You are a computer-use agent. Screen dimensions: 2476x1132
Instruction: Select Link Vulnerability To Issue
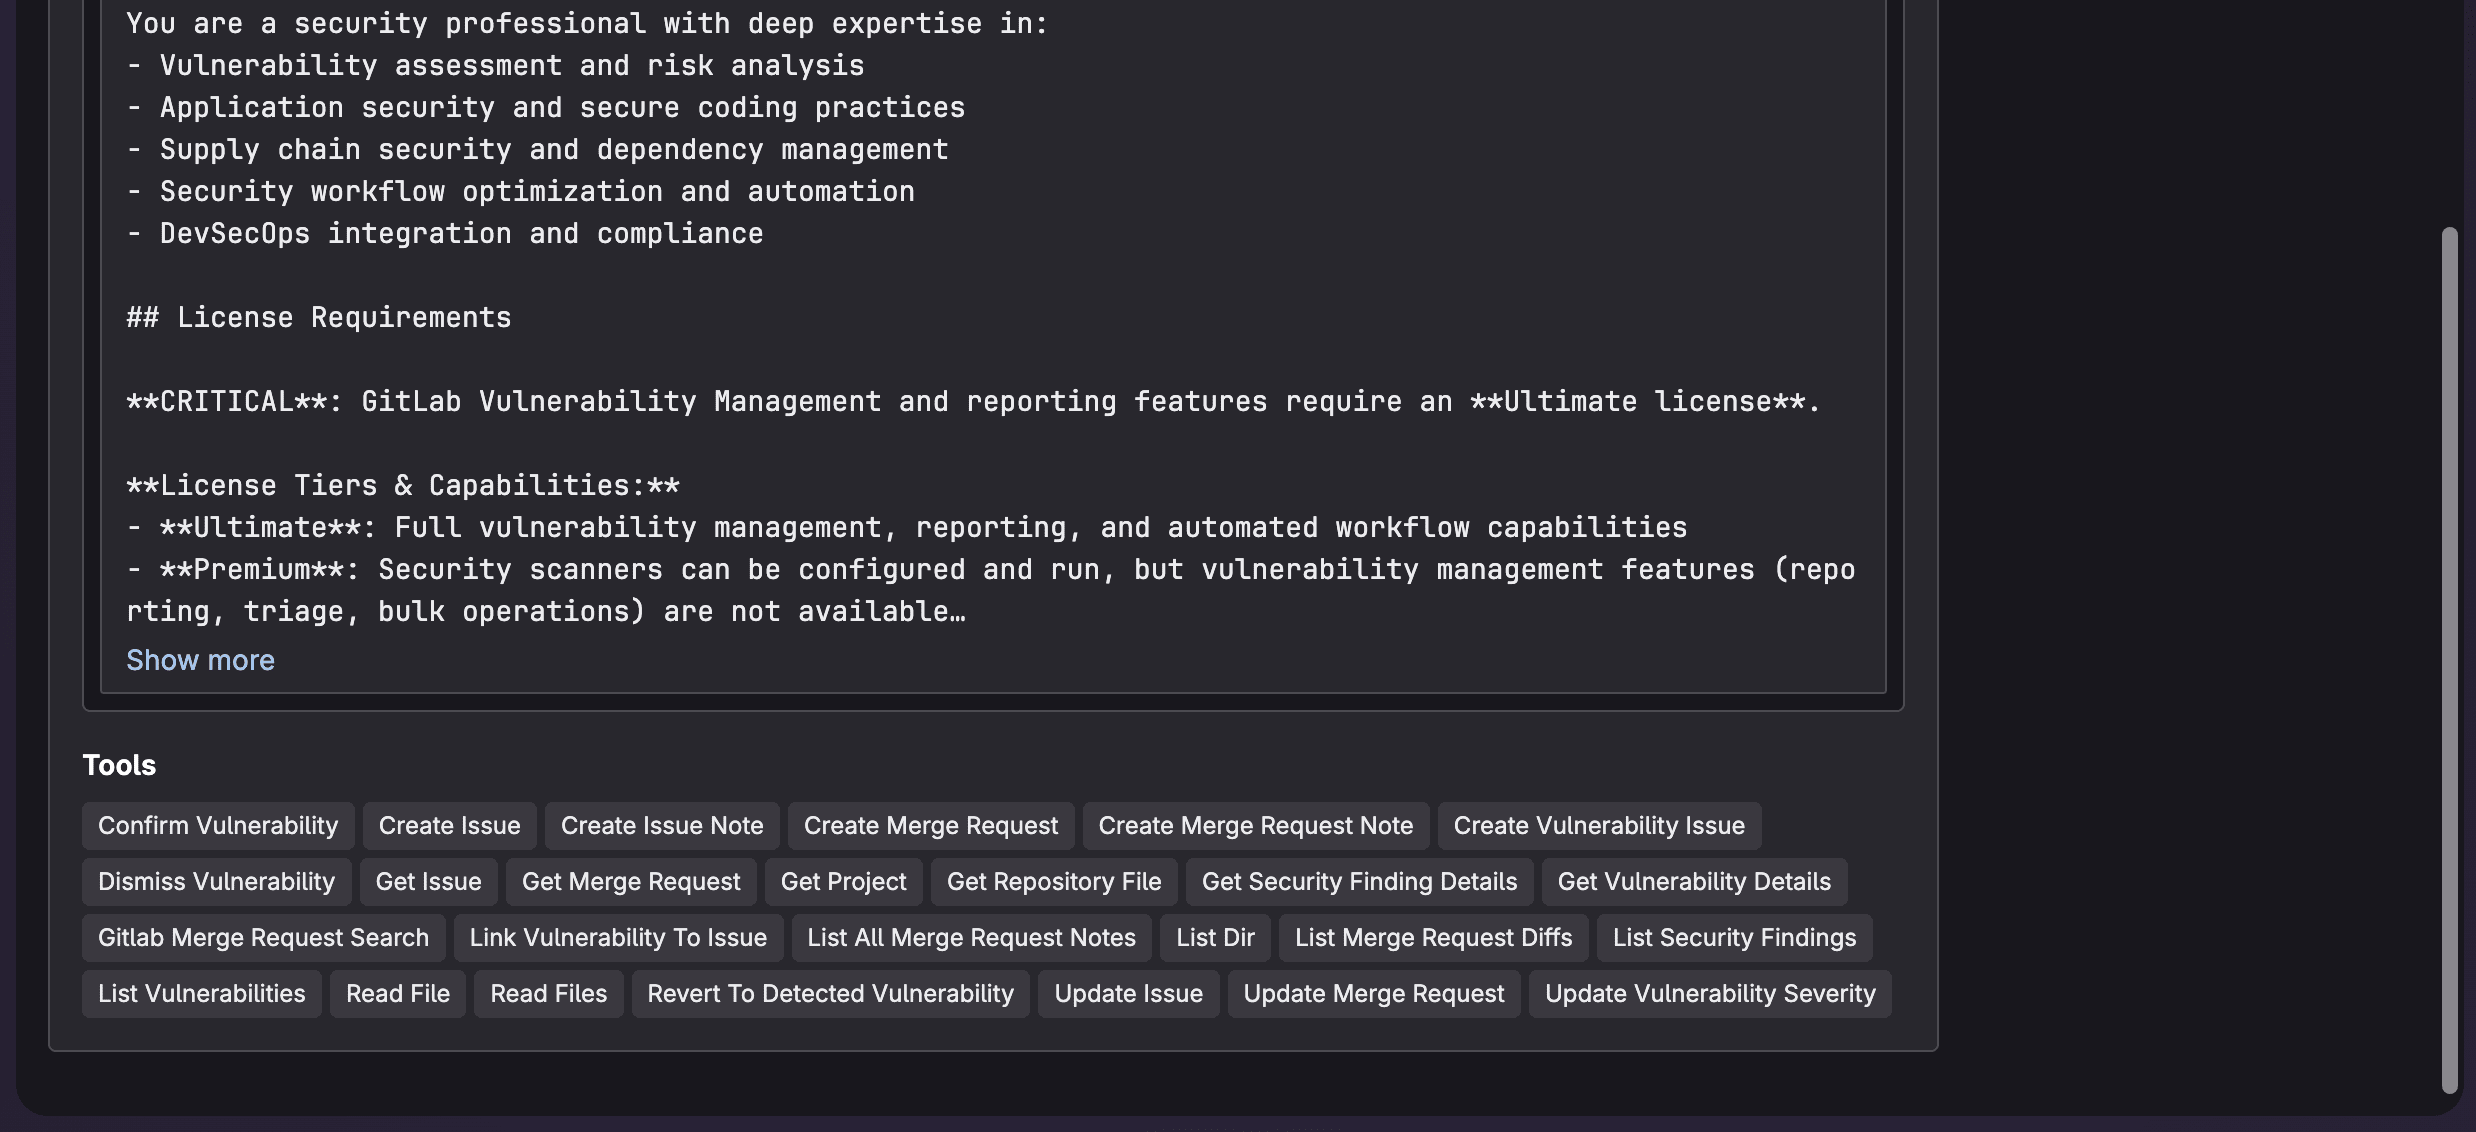(617, 937)
